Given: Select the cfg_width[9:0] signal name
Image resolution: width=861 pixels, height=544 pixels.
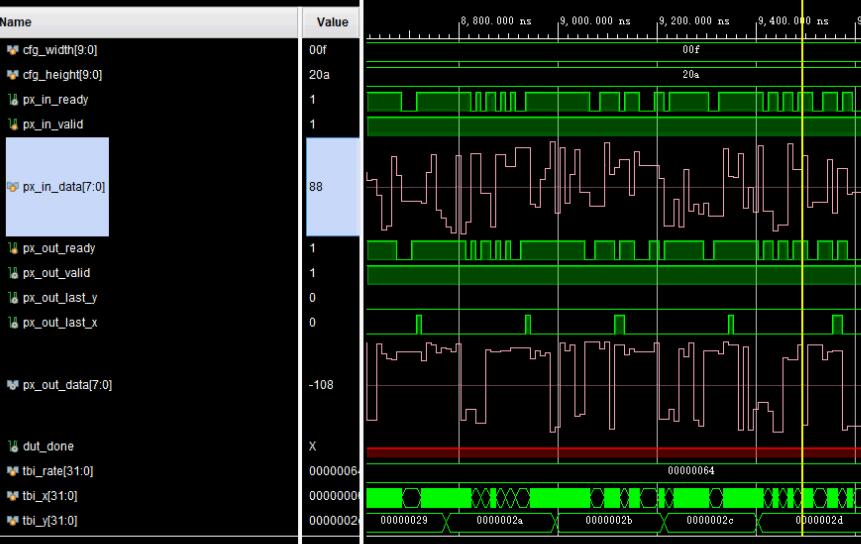Looking at the screenshot, I should pos(60,50).
